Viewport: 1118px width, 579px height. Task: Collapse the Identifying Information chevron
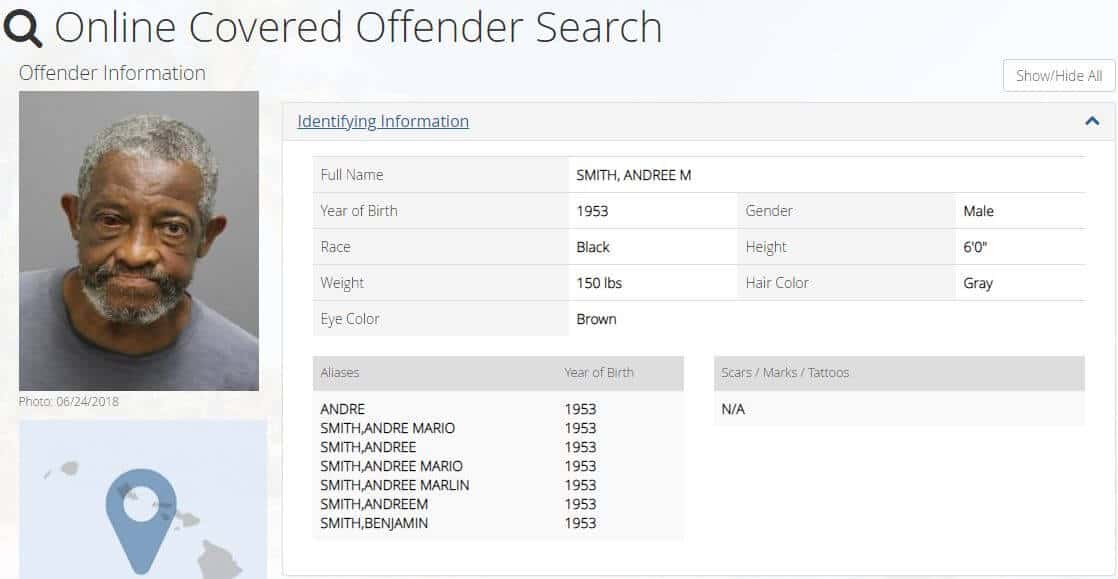1092,121
